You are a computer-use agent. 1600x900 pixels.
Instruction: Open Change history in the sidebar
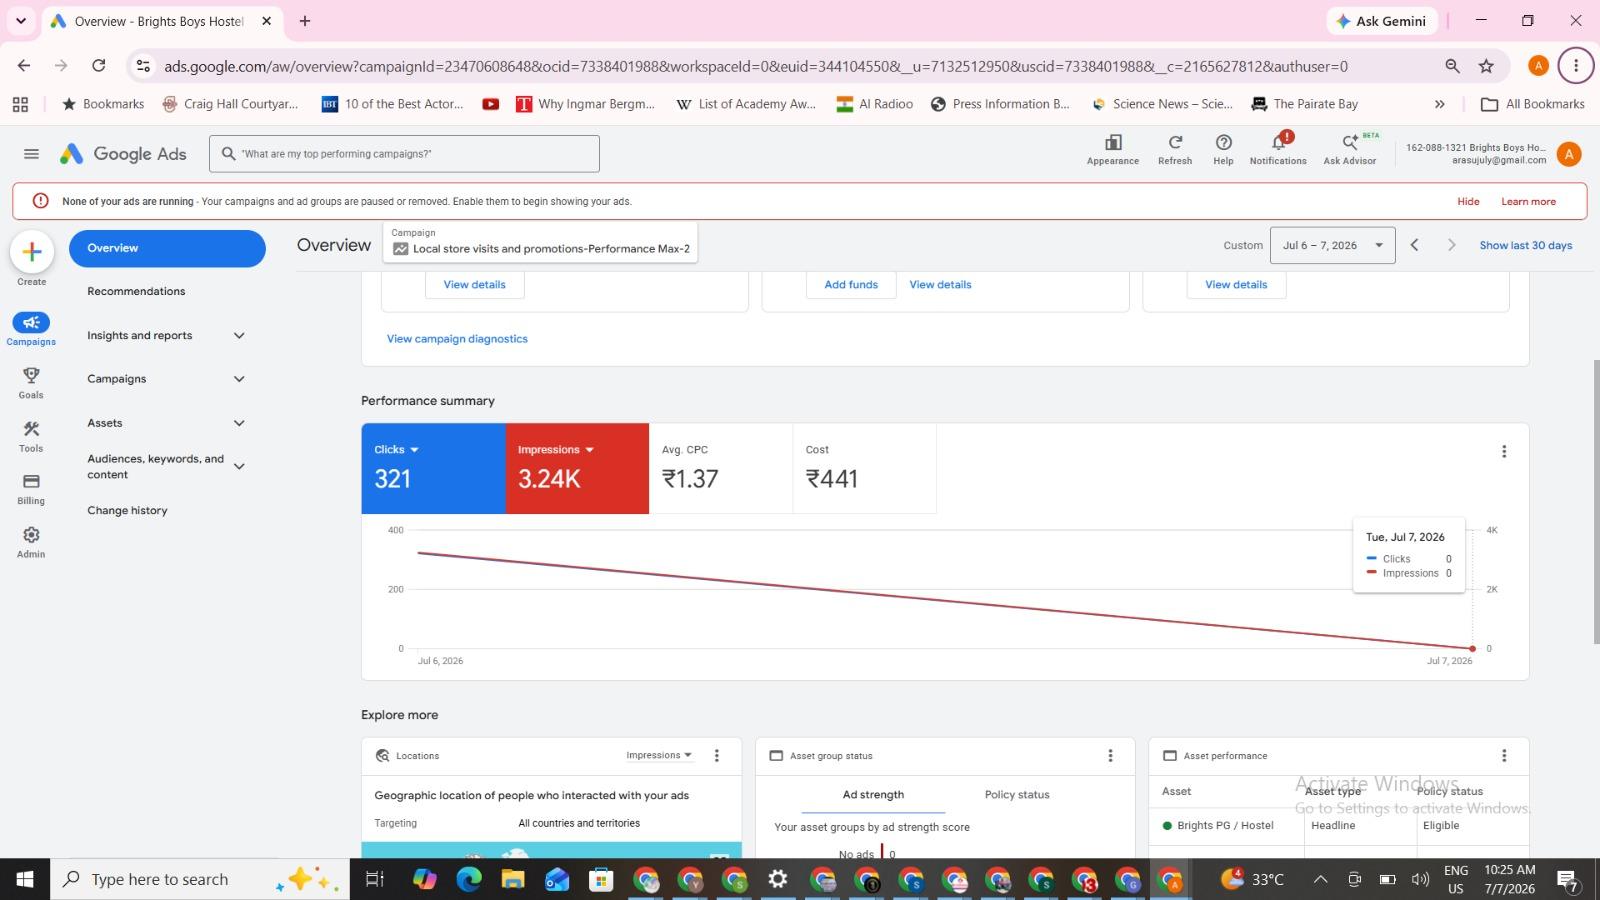[127, 511]
